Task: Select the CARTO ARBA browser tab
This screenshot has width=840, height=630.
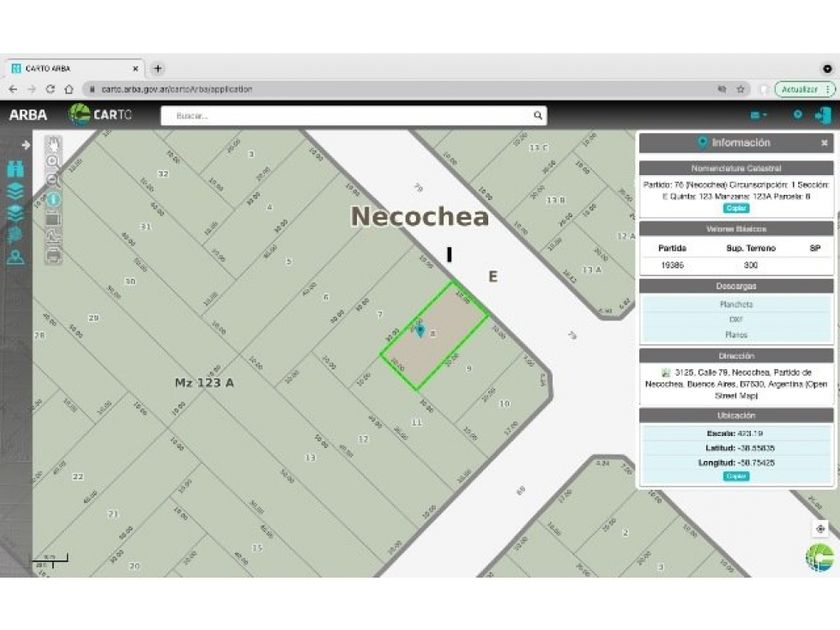Action: pyautogui.click(x=75, y=69)
